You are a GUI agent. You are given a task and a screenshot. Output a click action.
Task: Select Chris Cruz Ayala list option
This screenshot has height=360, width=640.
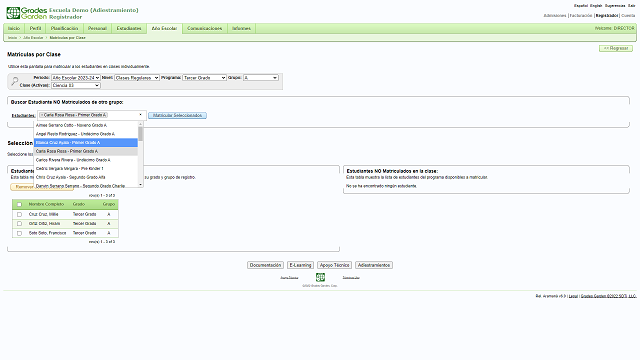click(x=86, y=177)
